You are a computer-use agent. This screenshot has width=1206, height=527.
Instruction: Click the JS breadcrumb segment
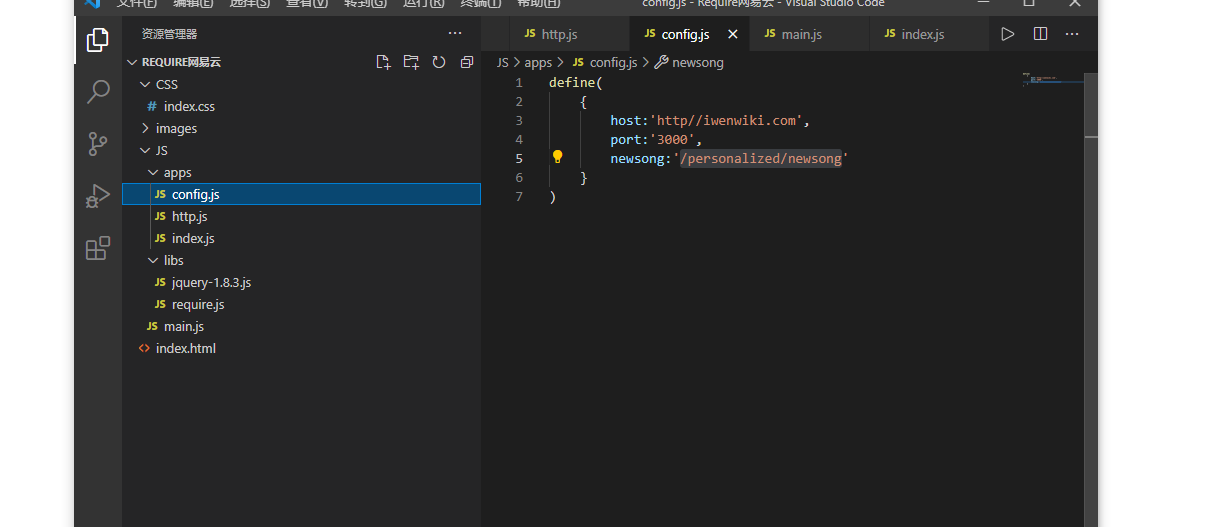503,62
